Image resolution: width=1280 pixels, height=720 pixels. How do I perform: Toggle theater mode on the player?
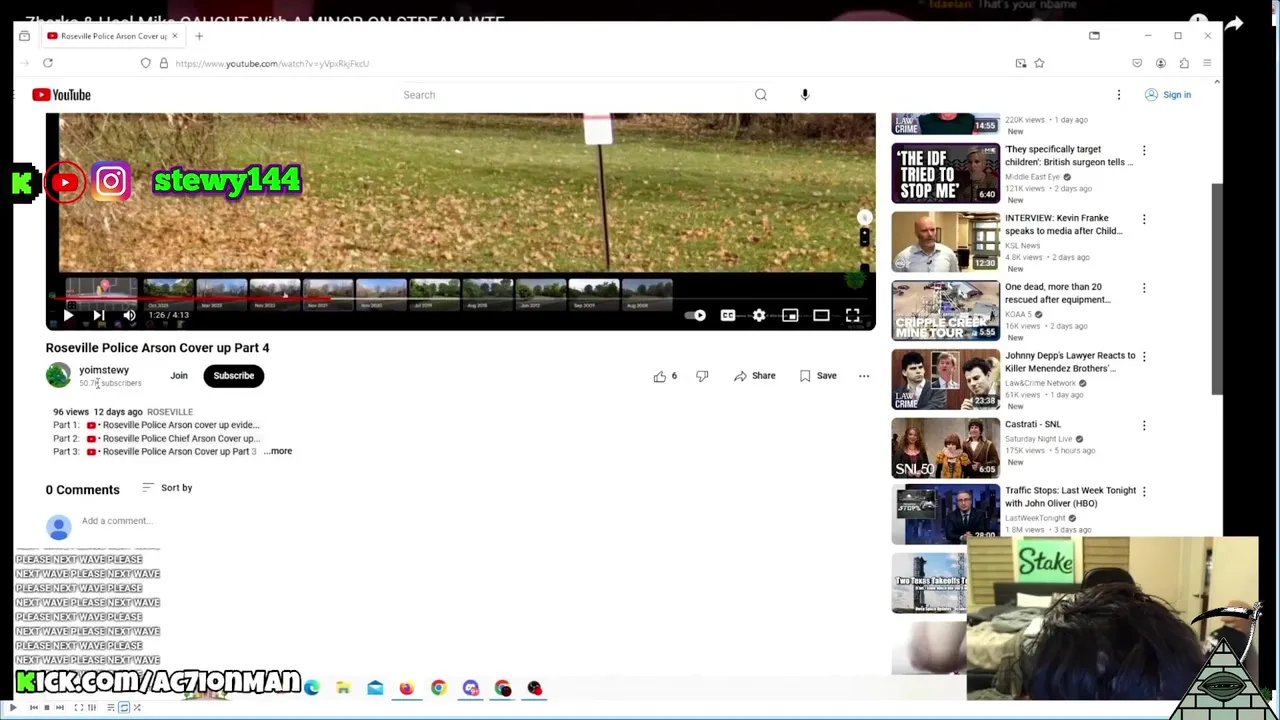[821, 316]
